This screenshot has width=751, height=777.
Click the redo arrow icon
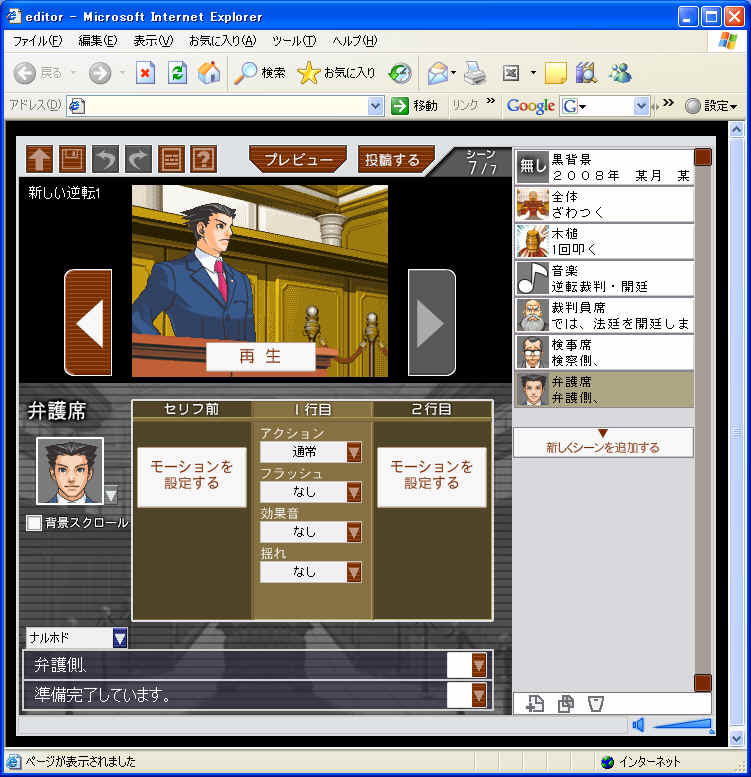click(x=138, y=159)
